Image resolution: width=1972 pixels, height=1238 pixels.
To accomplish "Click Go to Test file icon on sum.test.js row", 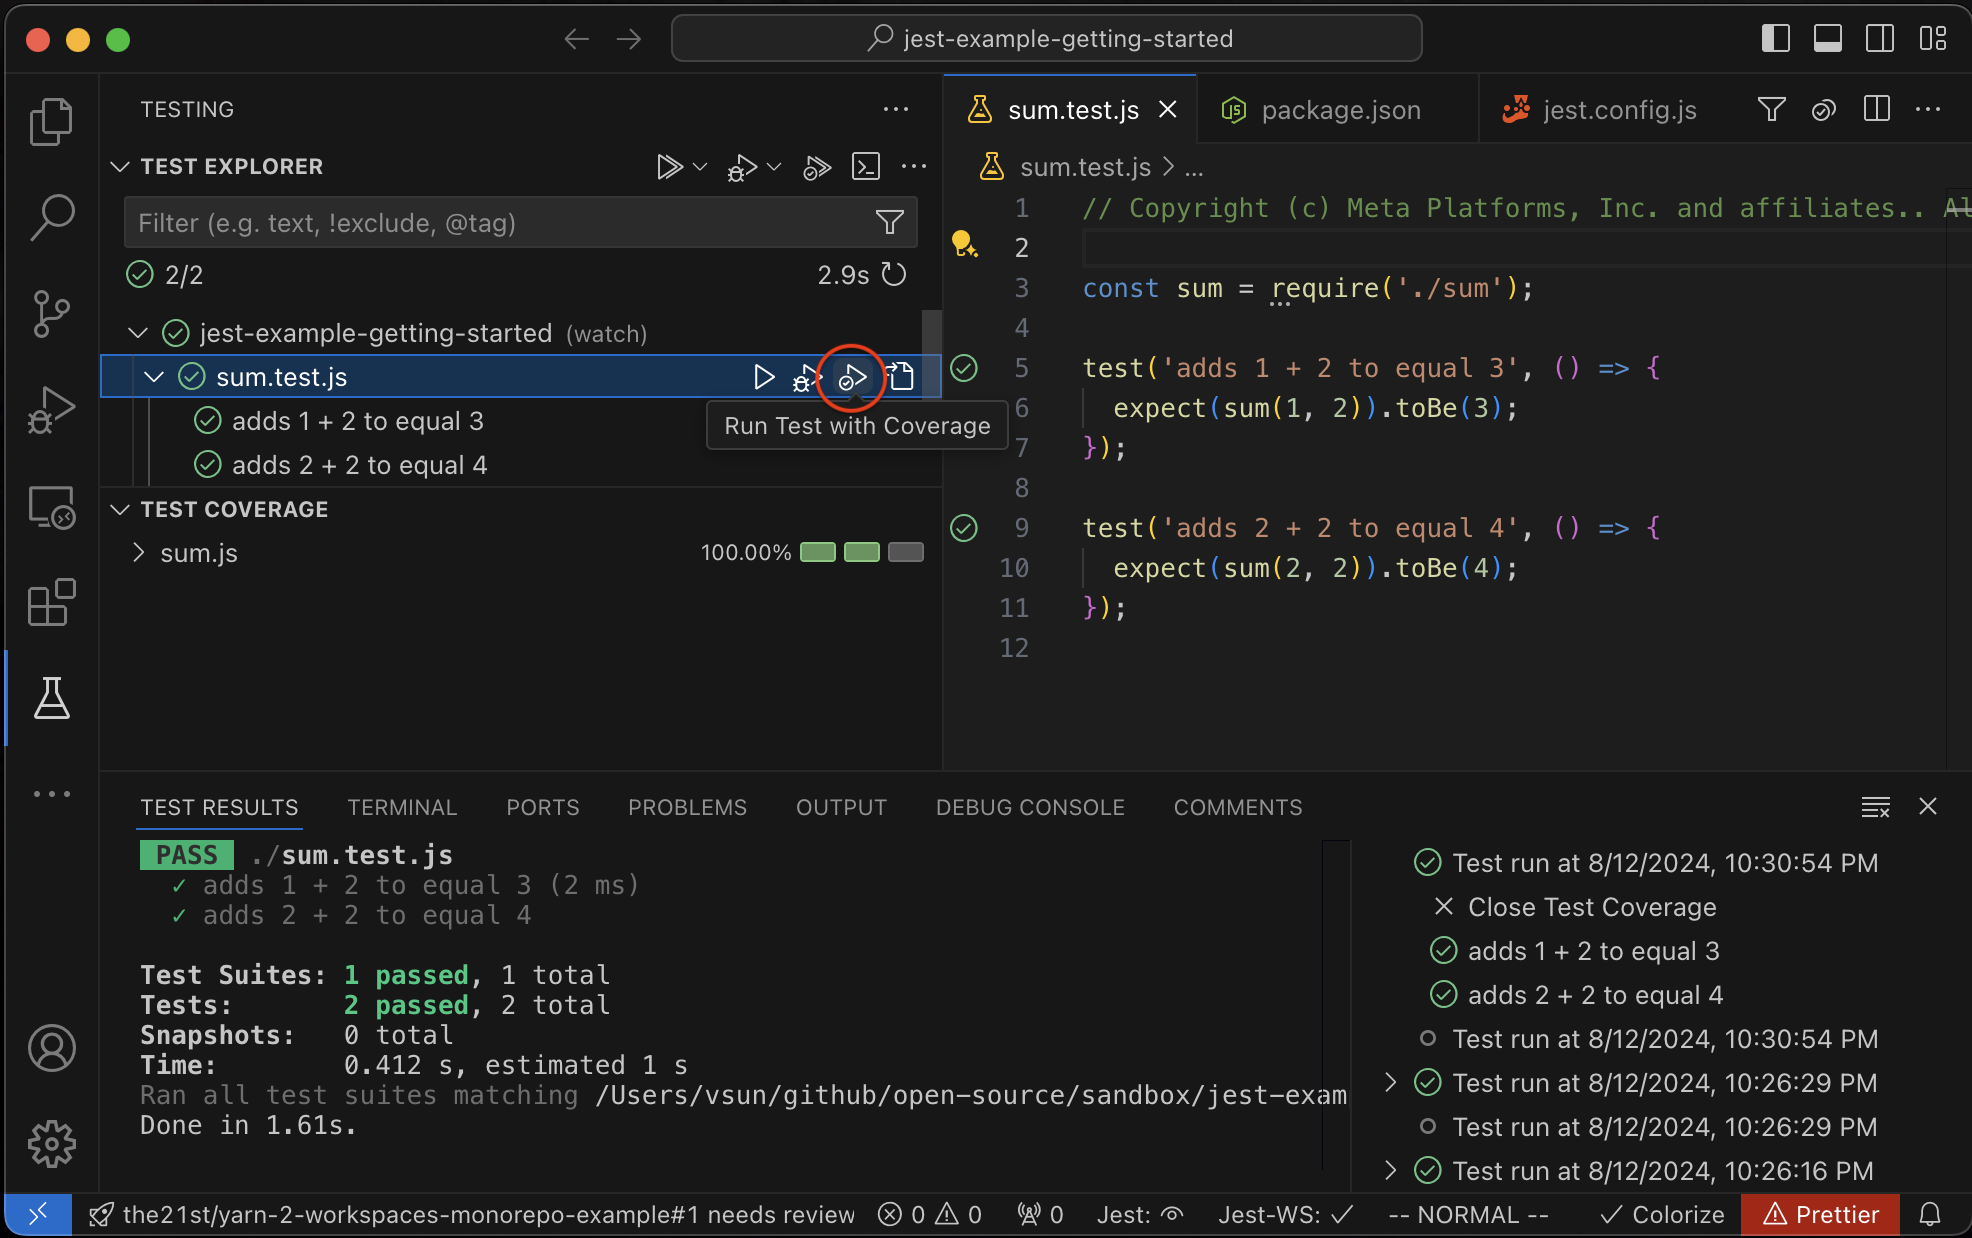I will point(901,377).
